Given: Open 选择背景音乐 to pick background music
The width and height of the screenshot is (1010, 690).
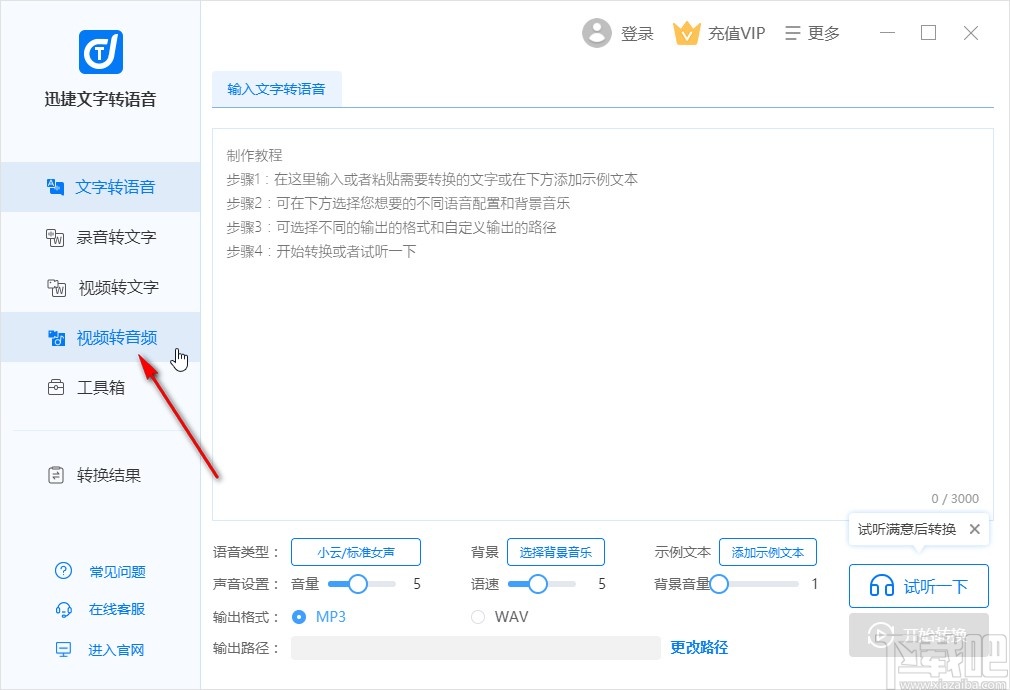Looking at the screenshot, I should 556,551.
